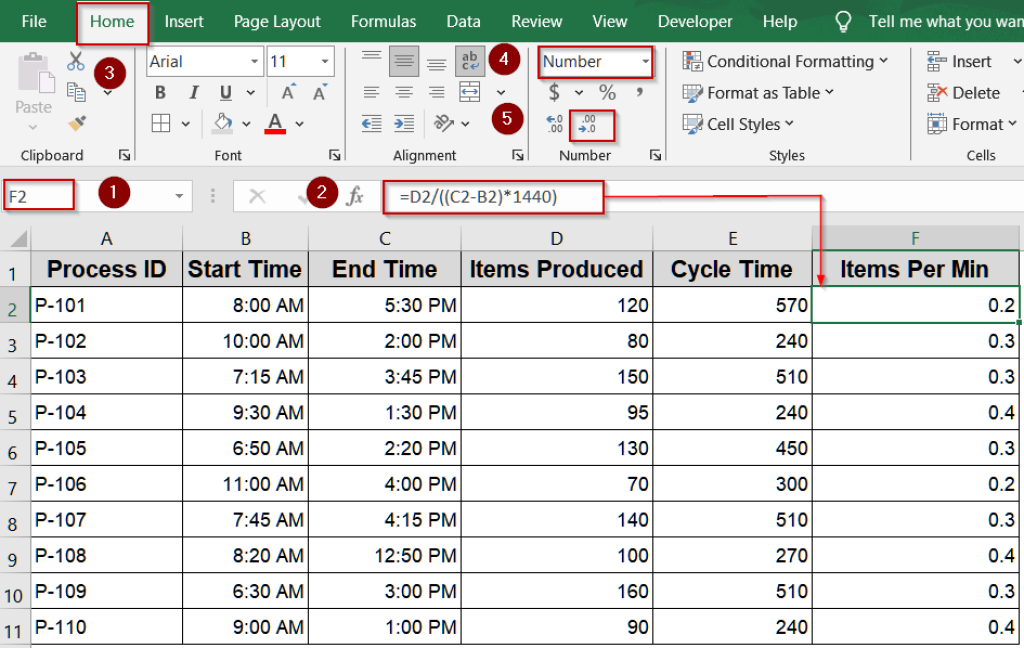Switch to the Formulas ribbon tab
Screen dimensions: 1024x648
[383, 21]
